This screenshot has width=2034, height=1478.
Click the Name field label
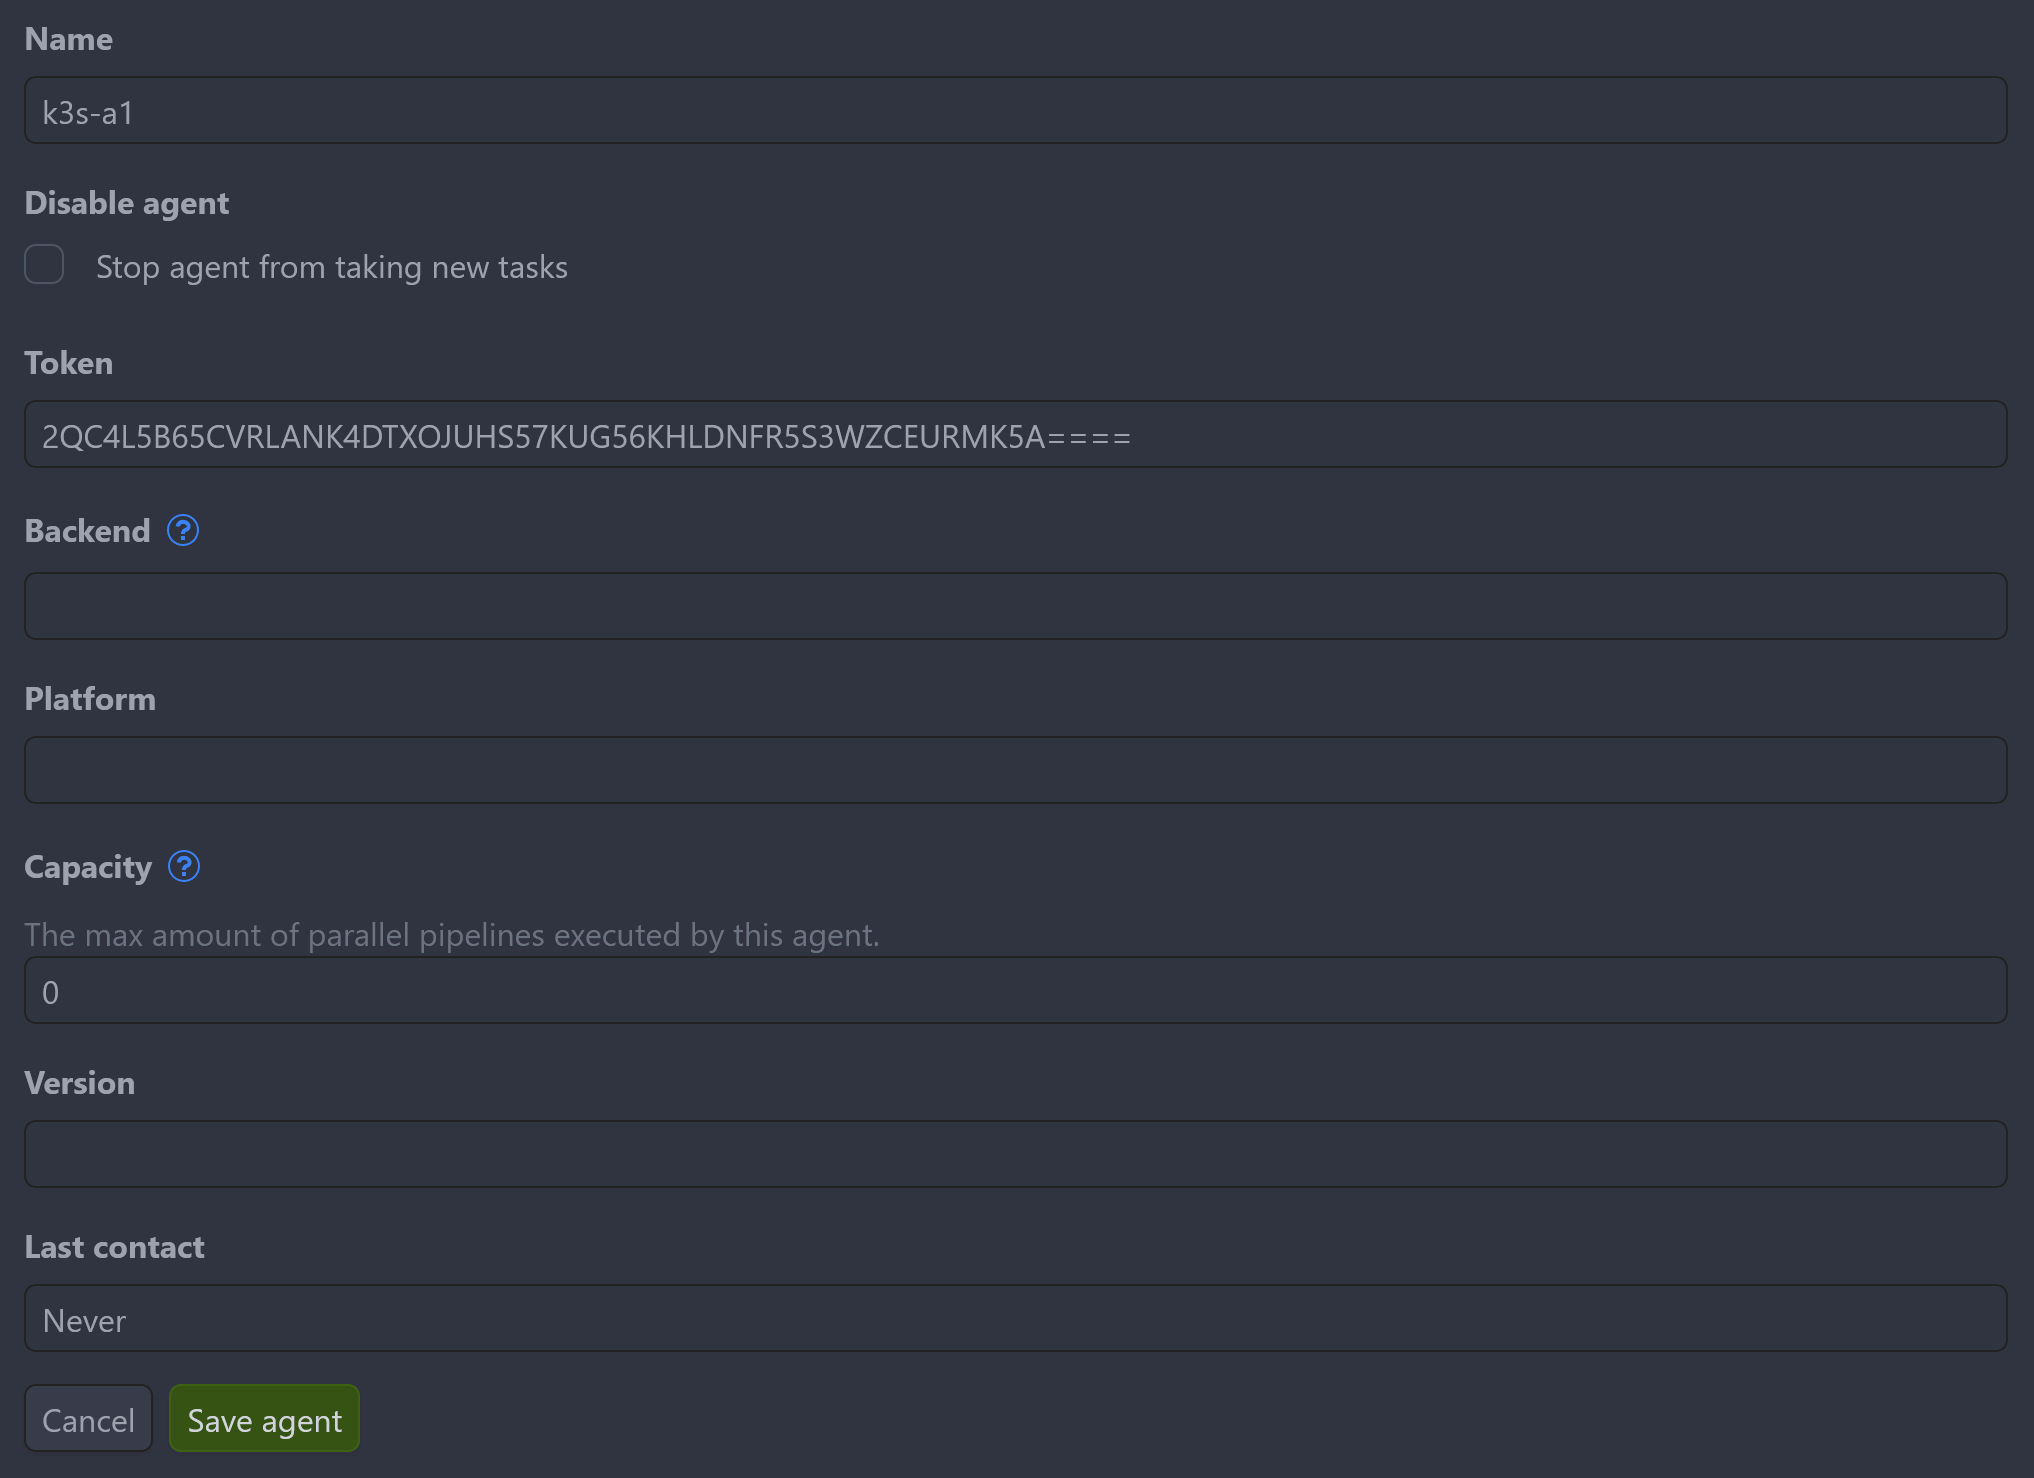[68, 39]
